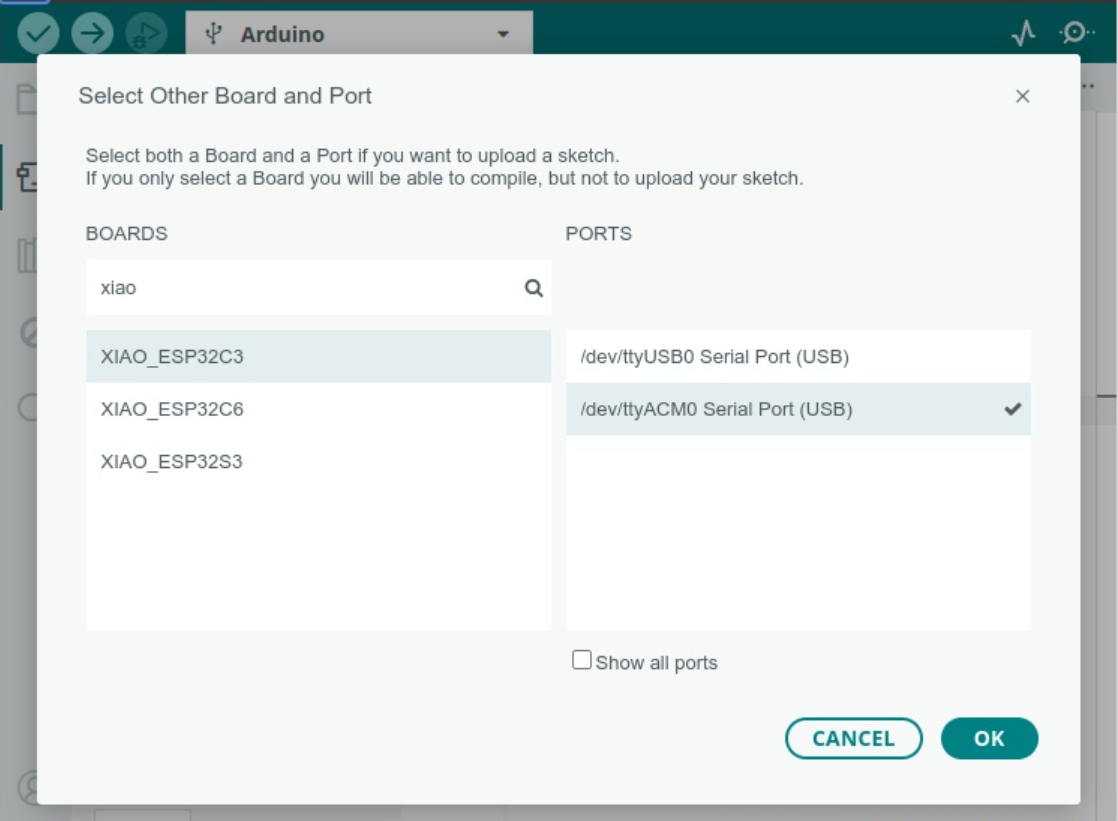Viewport: 1118px width, 821px height.
Task: Start debugging with the Debug icon
Action: 145,34
